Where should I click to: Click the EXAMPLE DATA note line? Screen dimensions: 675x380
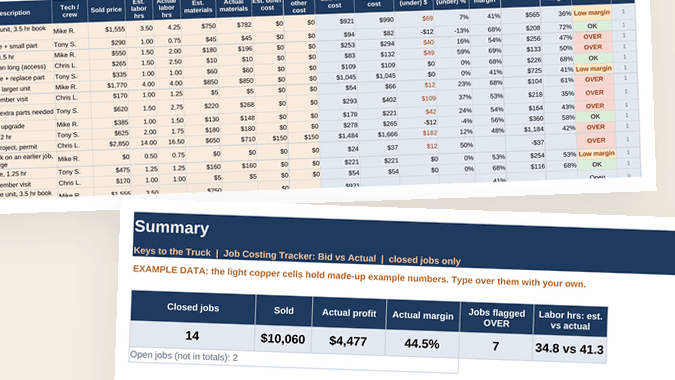pyautogui.click(x=359, y=276)
